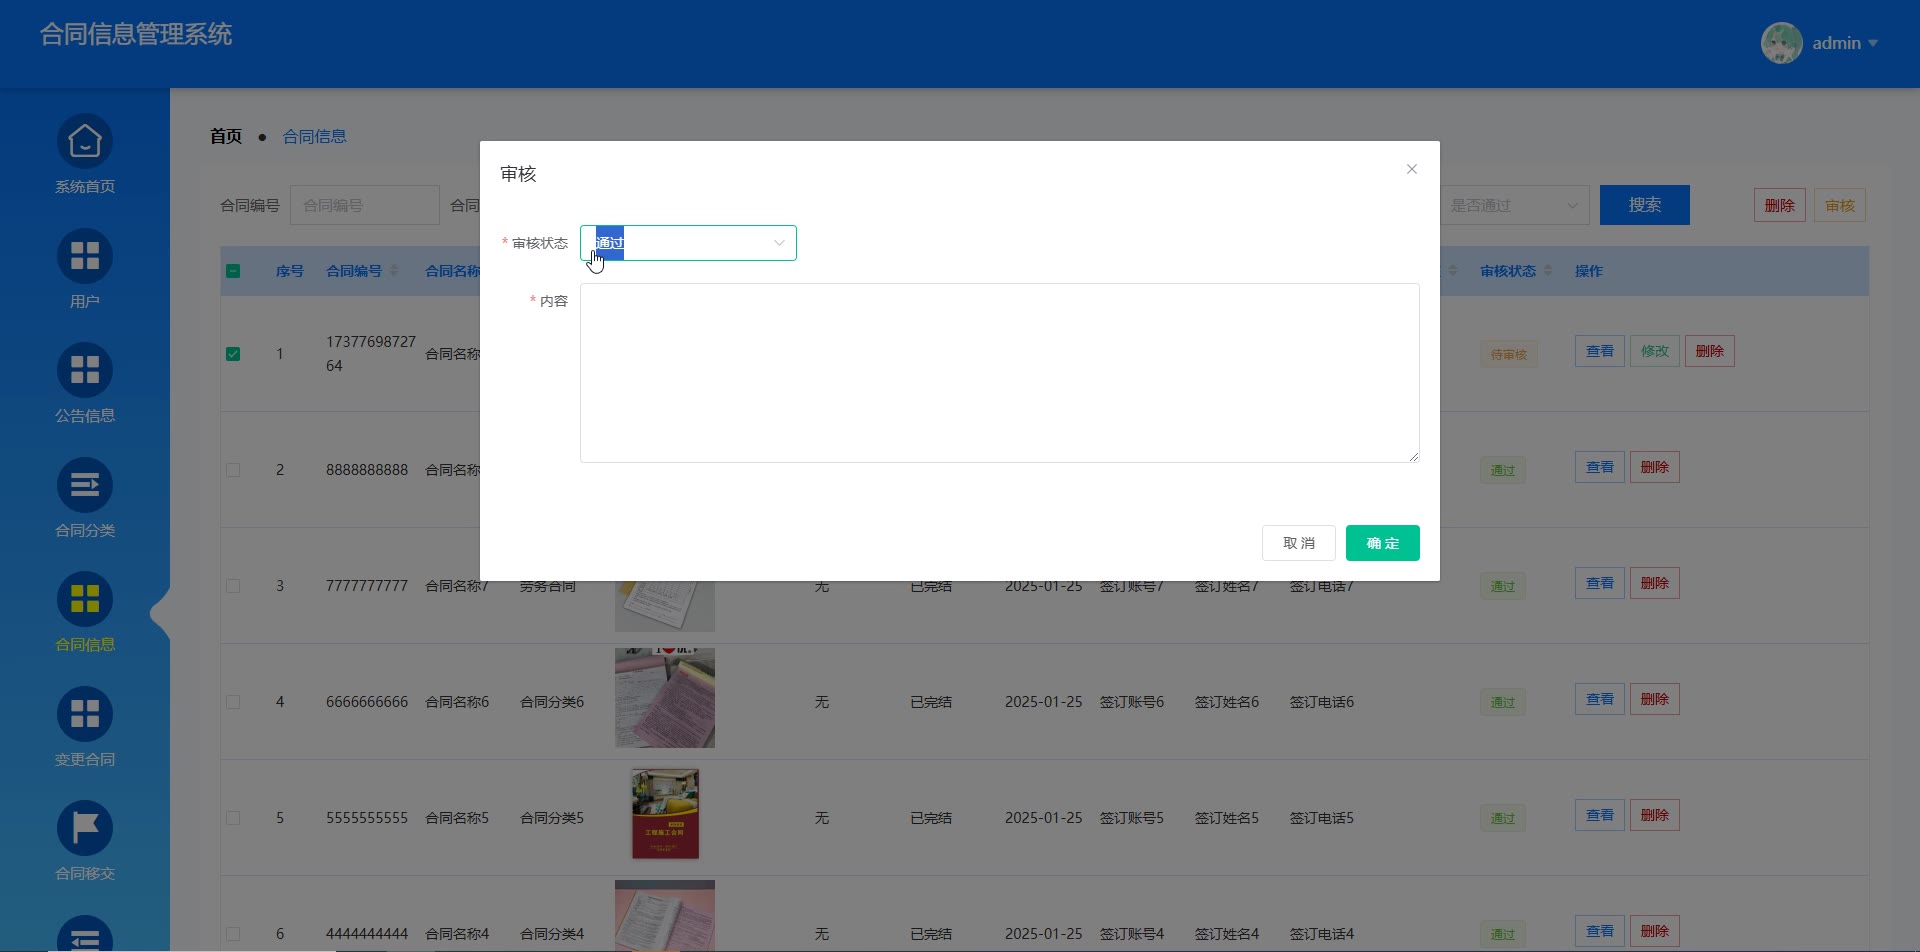Click the 合同名称6 cell
The height and width of the screenshot is (952, 1920).
pos(457,702)
